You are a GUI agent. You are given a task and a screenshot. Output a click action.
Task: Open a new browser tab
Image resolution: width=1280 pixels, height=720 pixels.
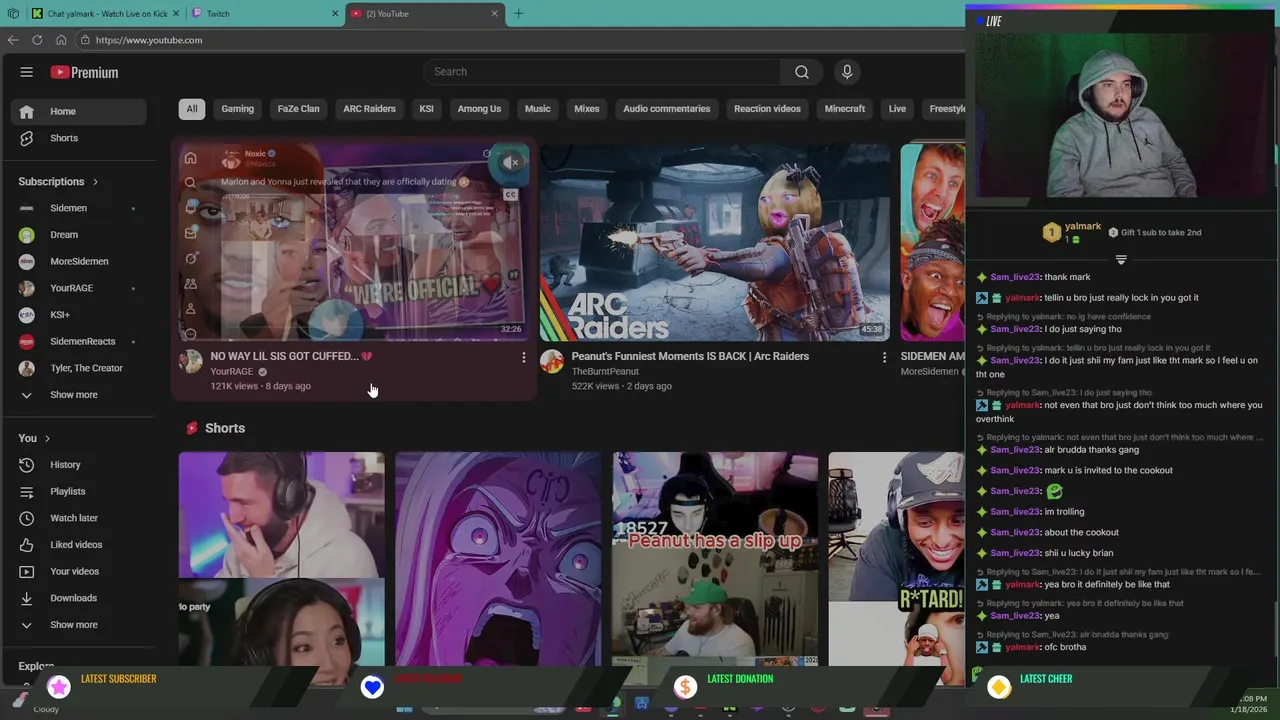pos(518,14)
